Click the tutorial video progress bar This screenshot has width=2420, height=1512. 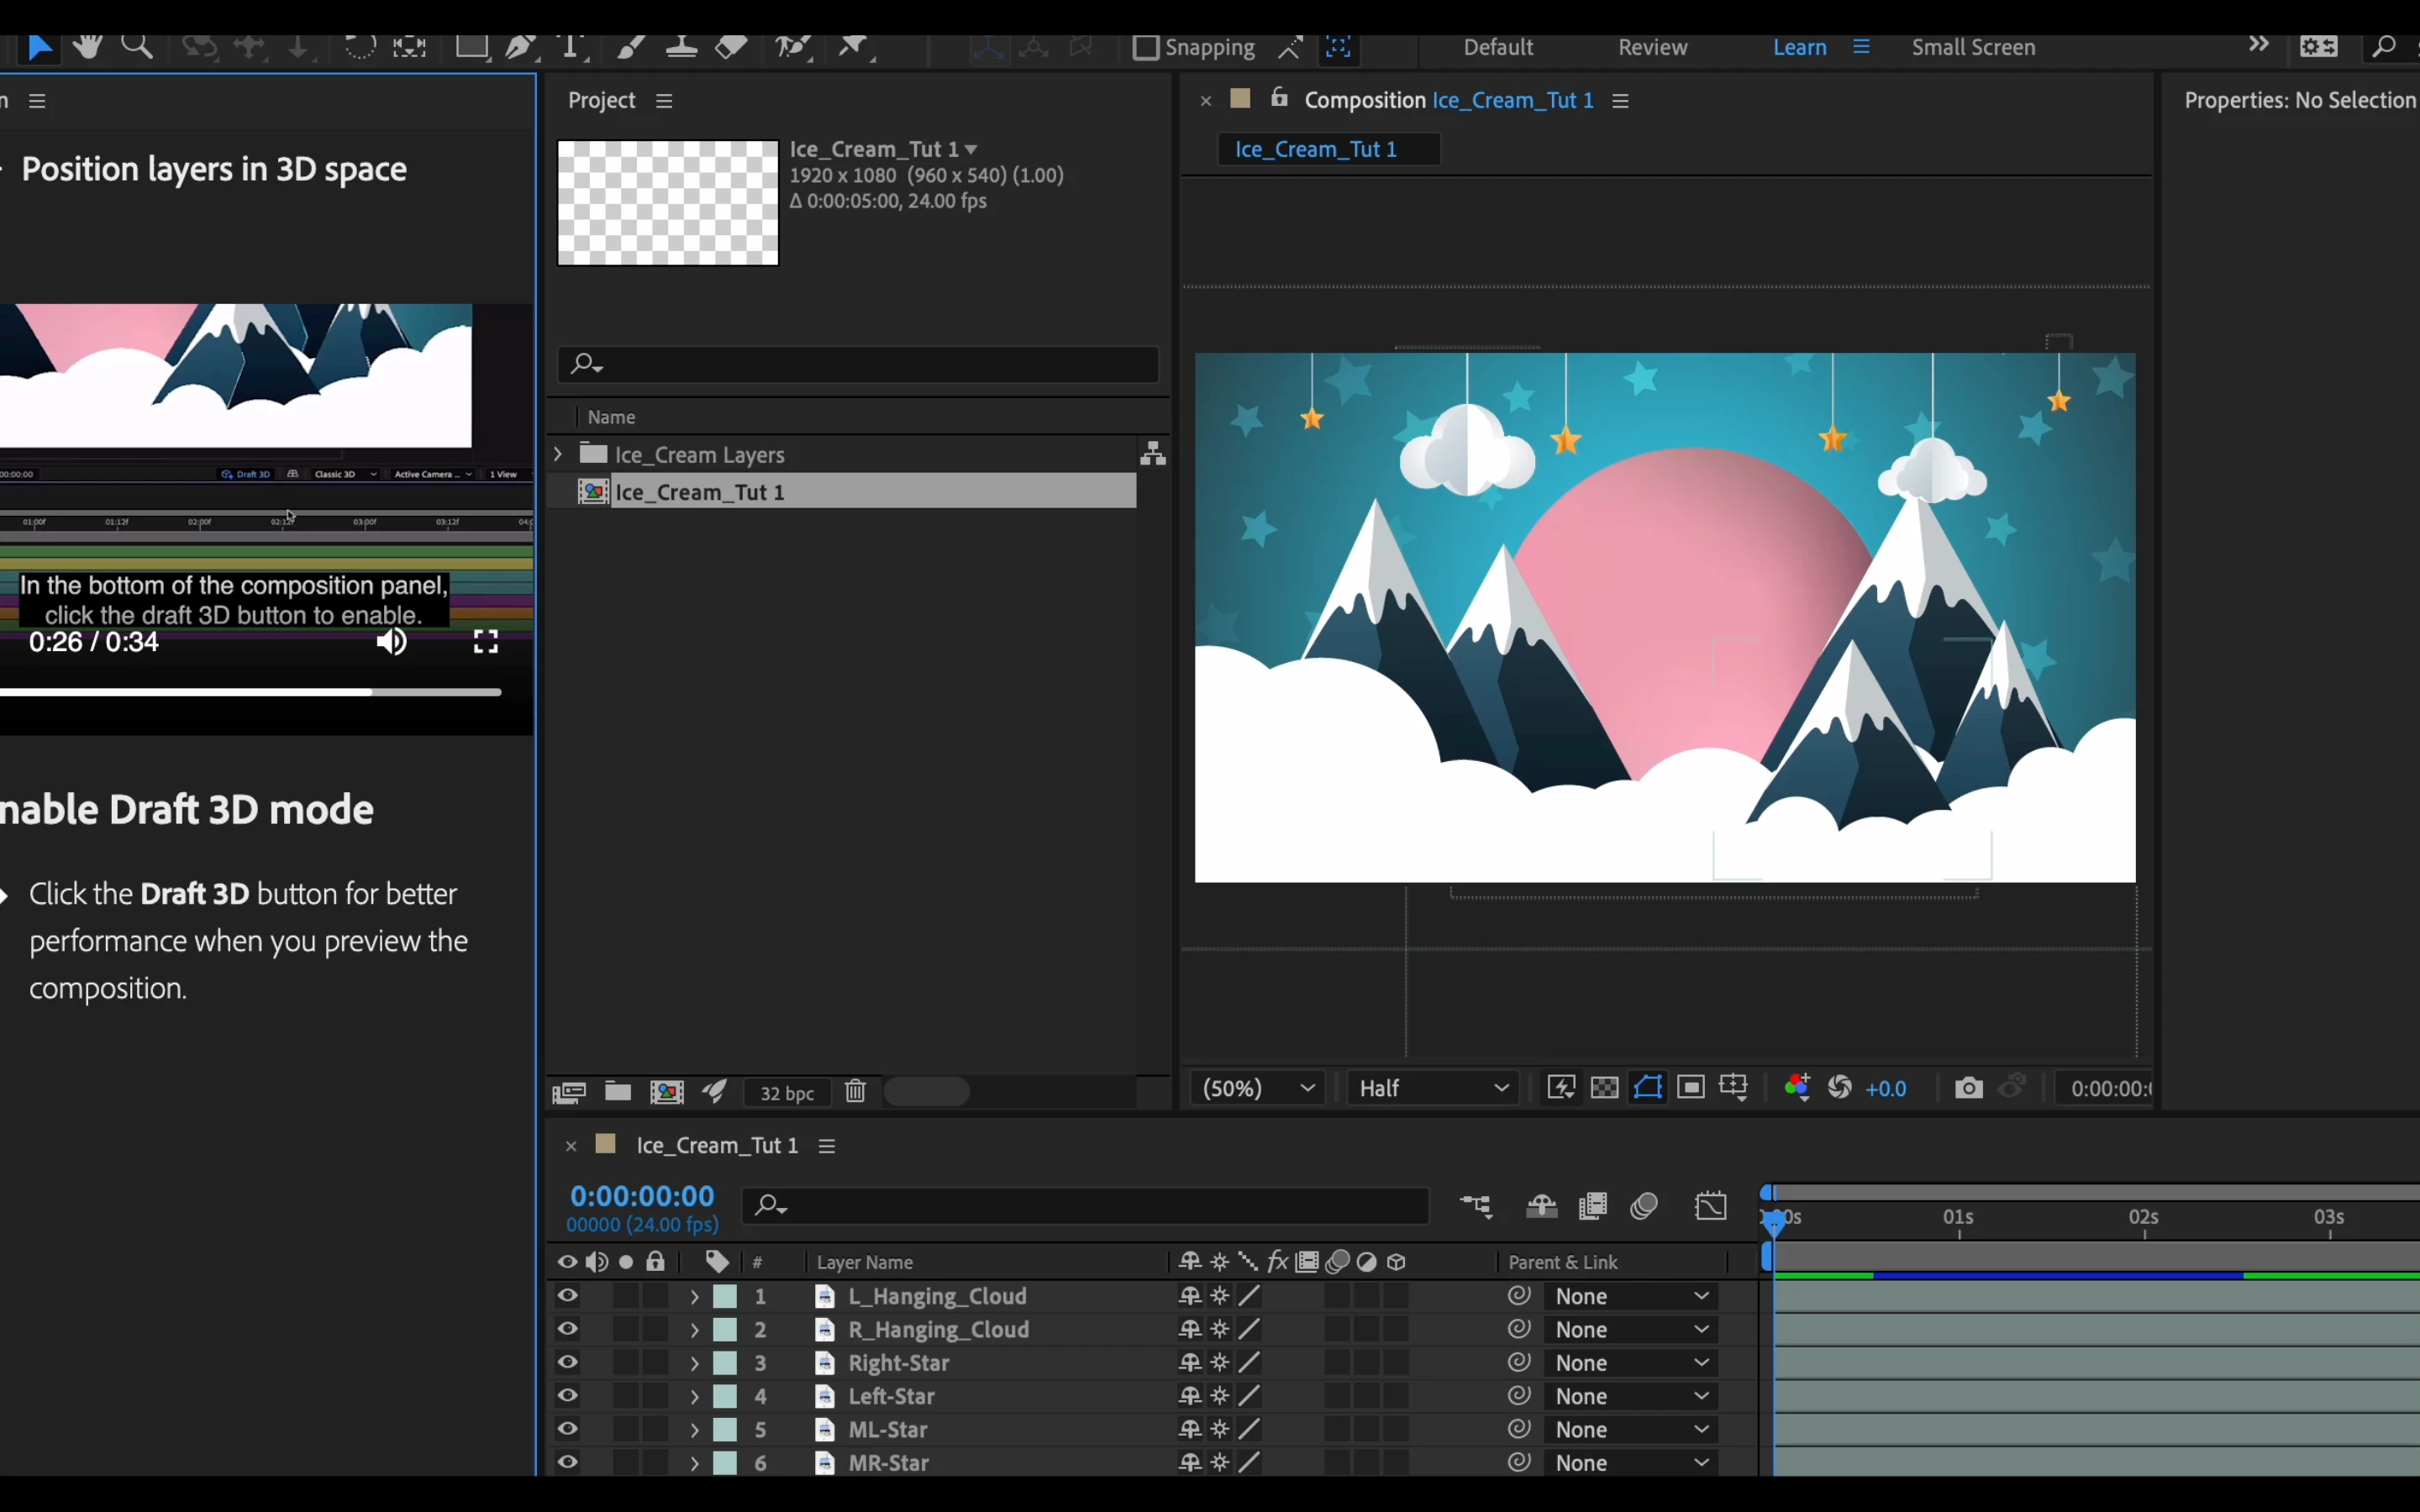(x=250, y=692)
